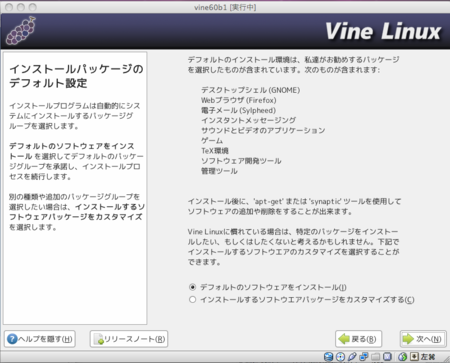Close the vine60b1 virtual machine window
450x363 pixels.
(x=9, y=7)
